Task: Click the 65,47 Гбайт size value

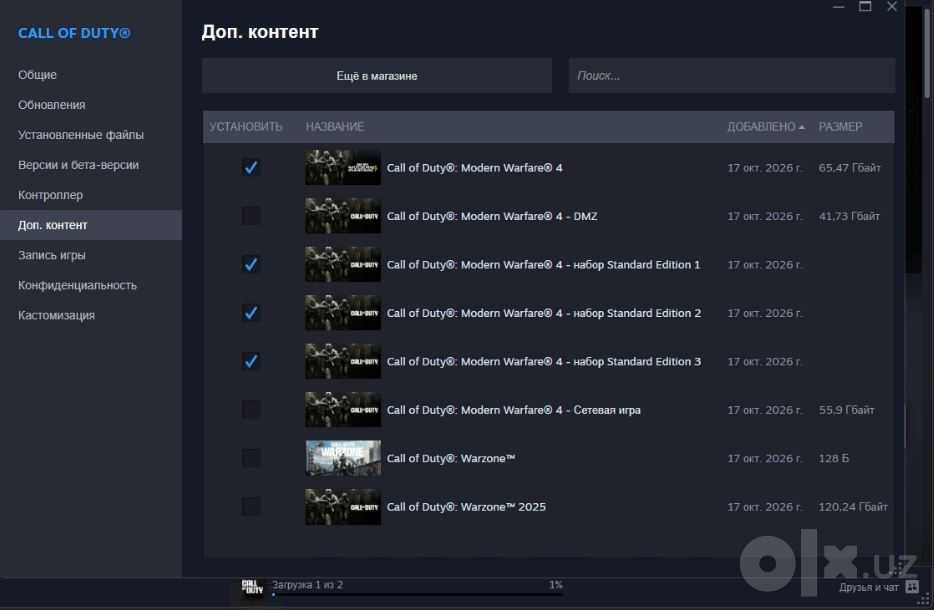Action: [x=849, y=167]
